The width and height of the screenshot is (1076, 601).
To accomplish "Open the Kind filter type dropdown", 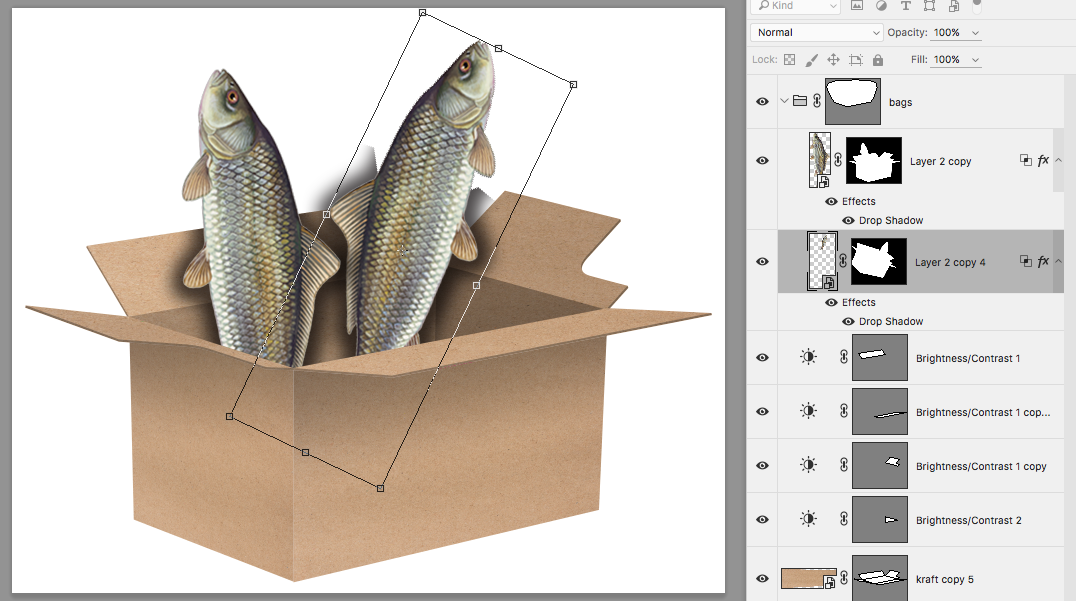I will (x=796, y=5).
